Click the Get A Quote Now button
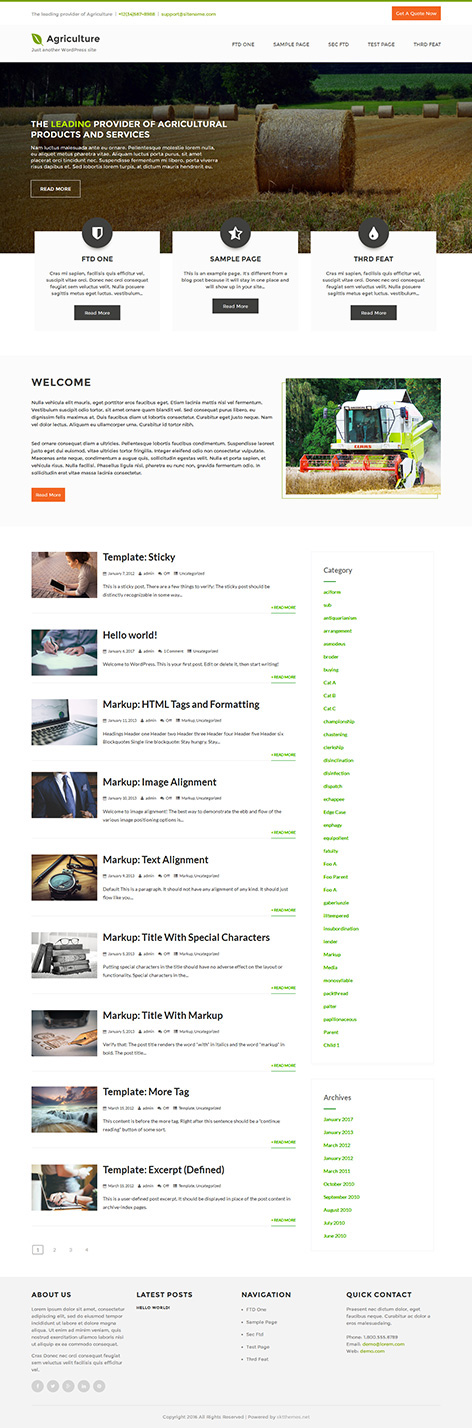This screenshot has width=472, height=1428. (416, 13)
